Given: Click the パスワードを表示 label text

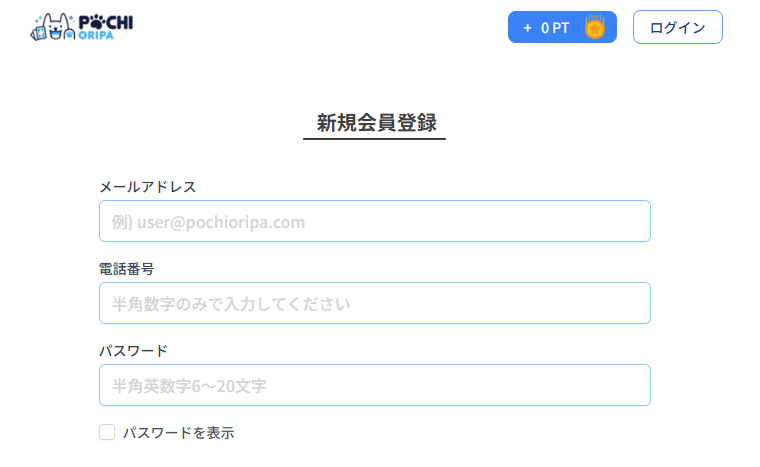Looking at the screenshot, I should point(178,433).
